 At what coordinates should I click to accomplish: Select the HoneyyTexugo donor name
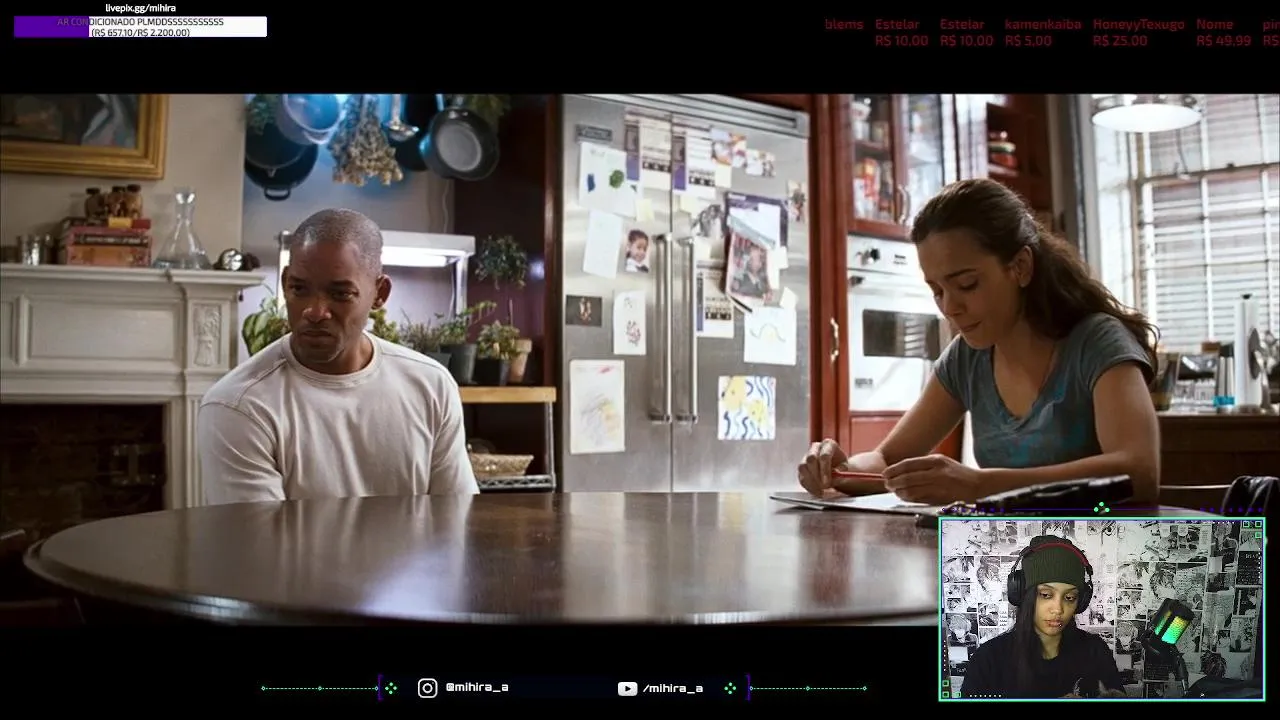coord(1138,24)
